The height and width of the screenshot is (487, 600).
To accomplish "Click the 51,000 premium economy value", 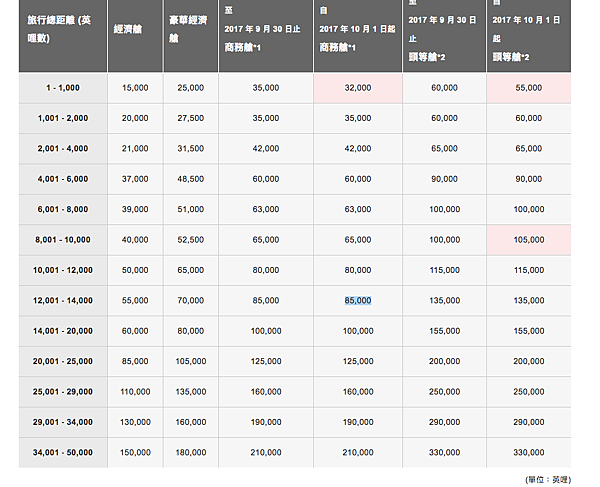I will point(191,209).
